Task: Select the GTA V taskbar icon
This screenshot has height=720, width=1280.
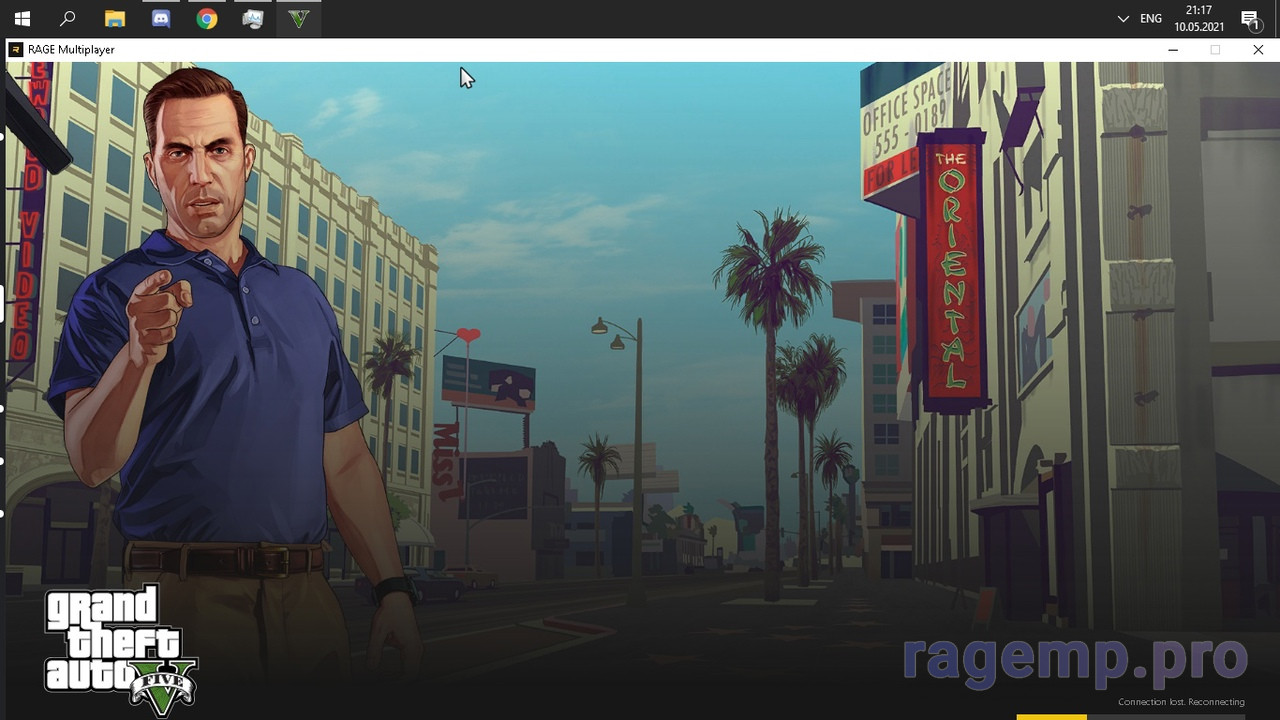Action: (x=299, y=18)
